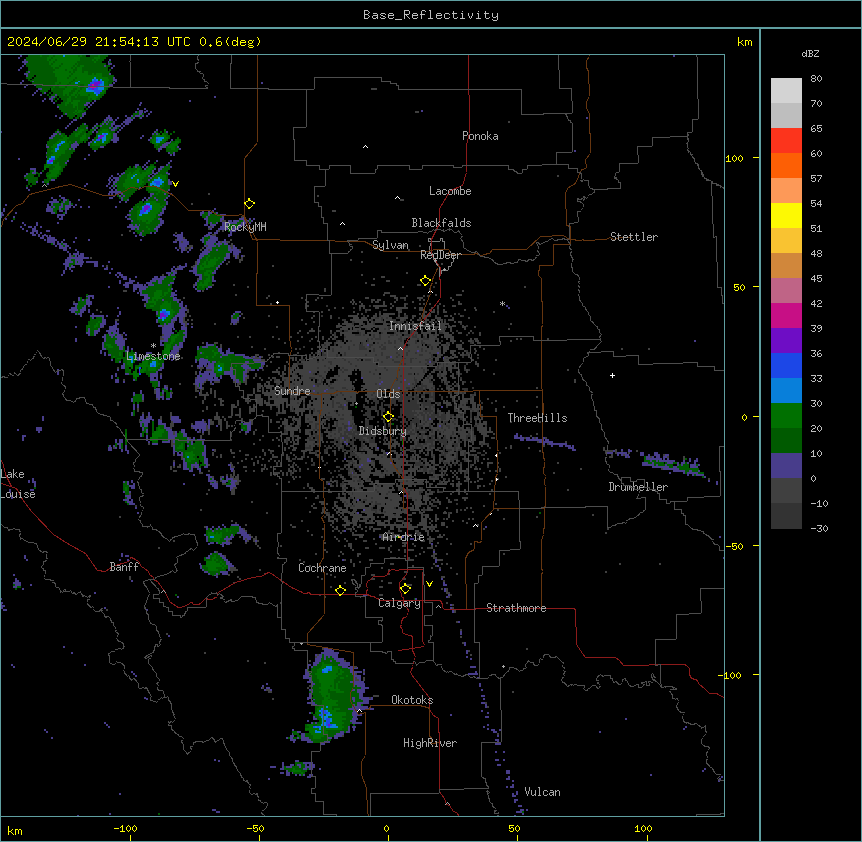Click the yellow marker south of RedDeer
The height and width of the screenshot is (842, 862).
click(426, 281)
